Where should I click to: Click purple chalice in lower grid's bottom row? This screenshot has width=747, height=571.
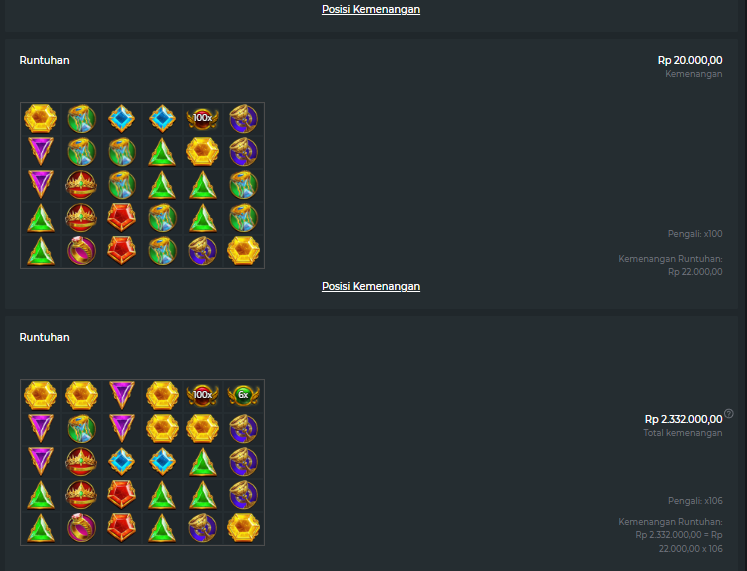coord(202,528)
